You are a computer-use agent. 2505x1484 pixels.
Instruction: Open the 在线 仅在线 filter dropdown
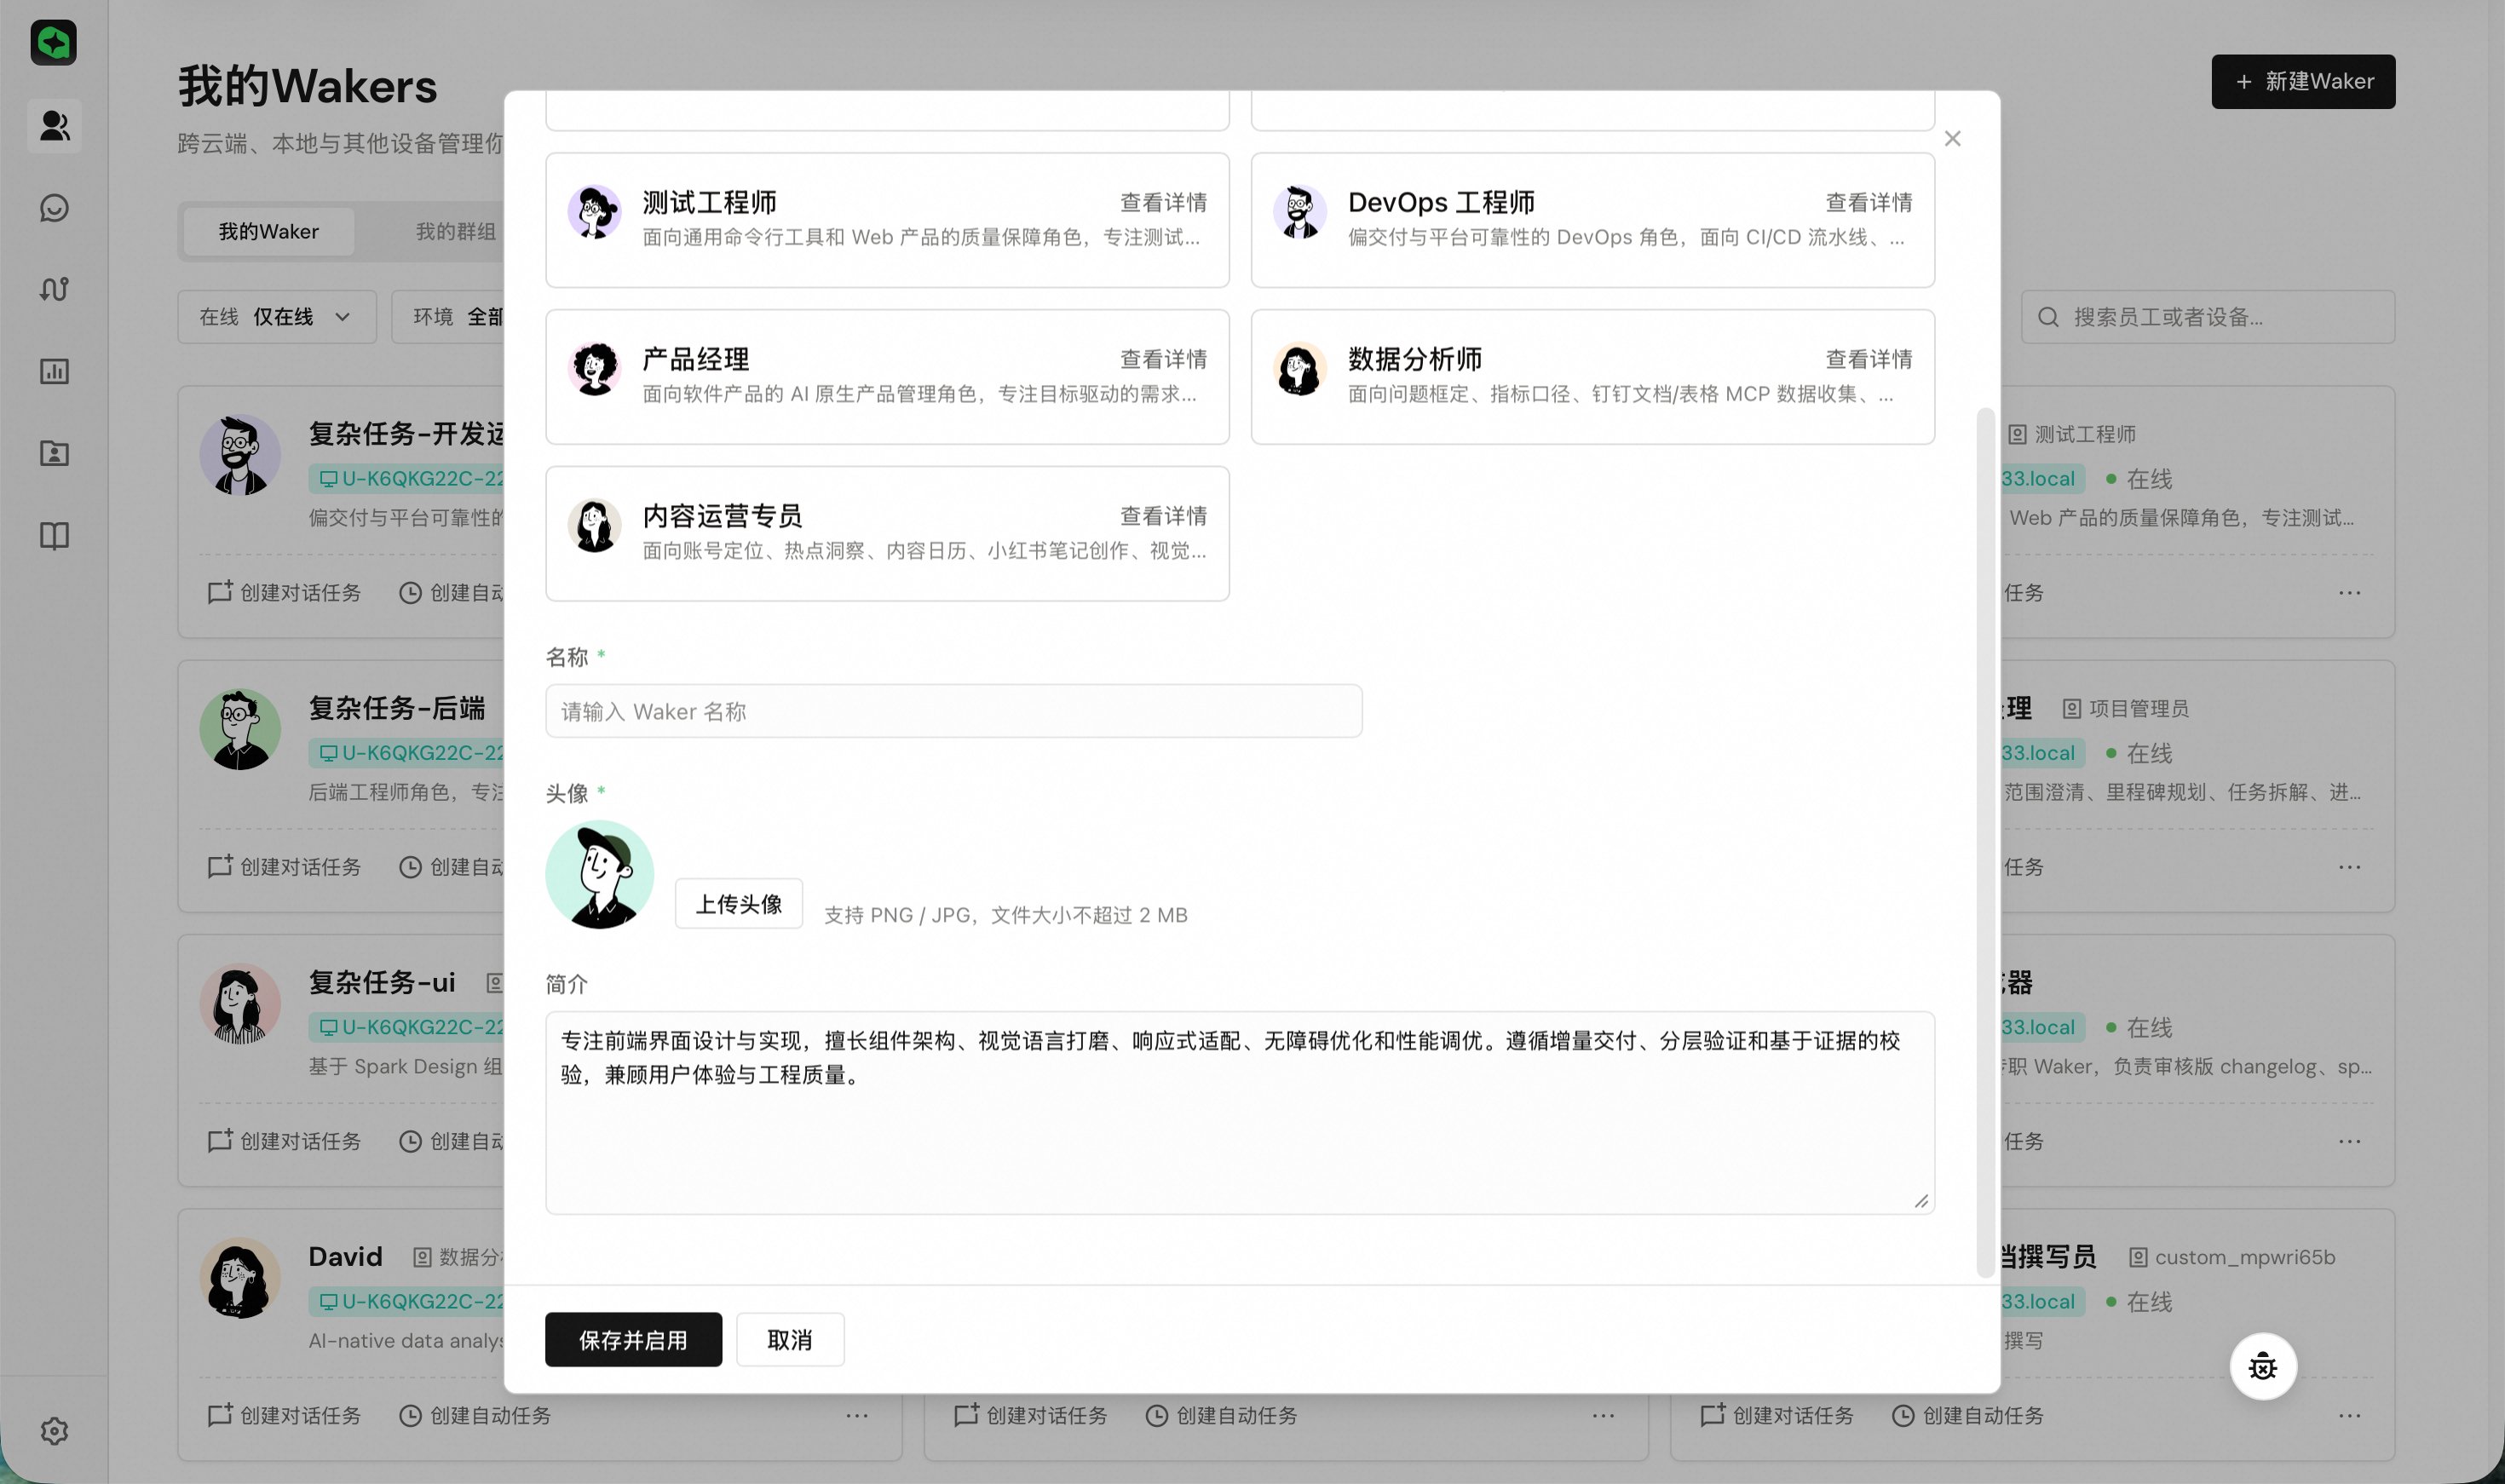[x=277, y=317]
